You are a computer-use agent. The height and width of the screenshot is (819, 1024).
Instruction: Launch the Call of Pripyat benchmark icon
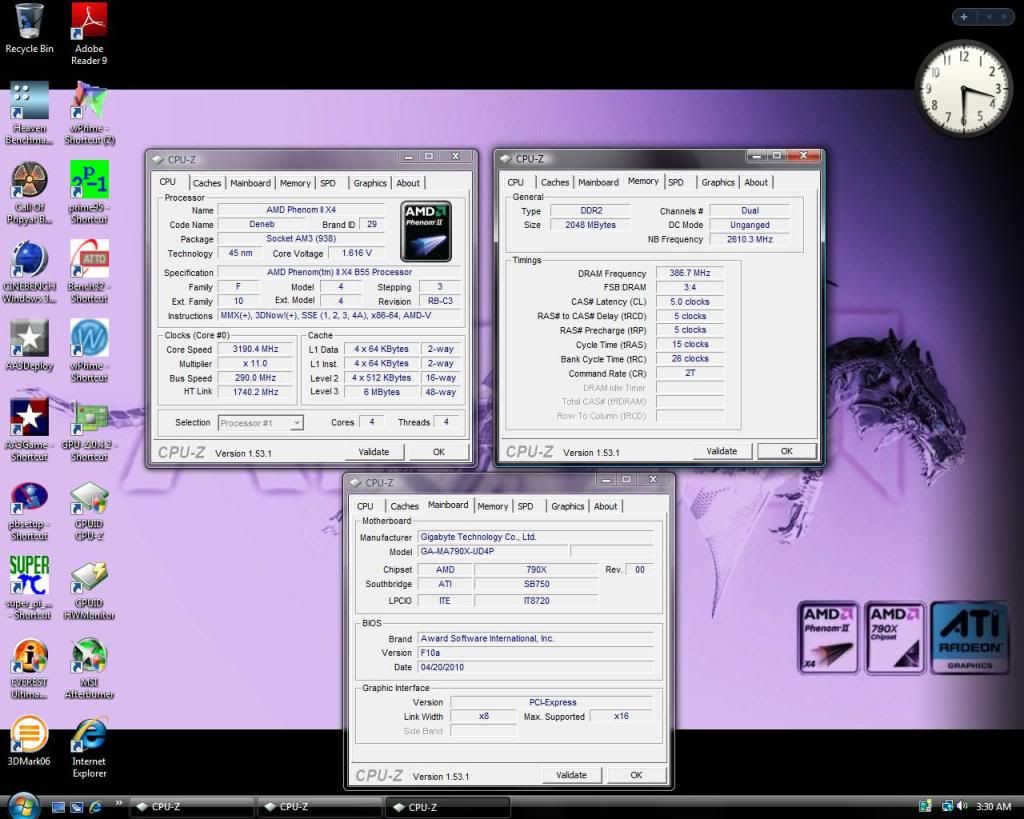[29, 181]
